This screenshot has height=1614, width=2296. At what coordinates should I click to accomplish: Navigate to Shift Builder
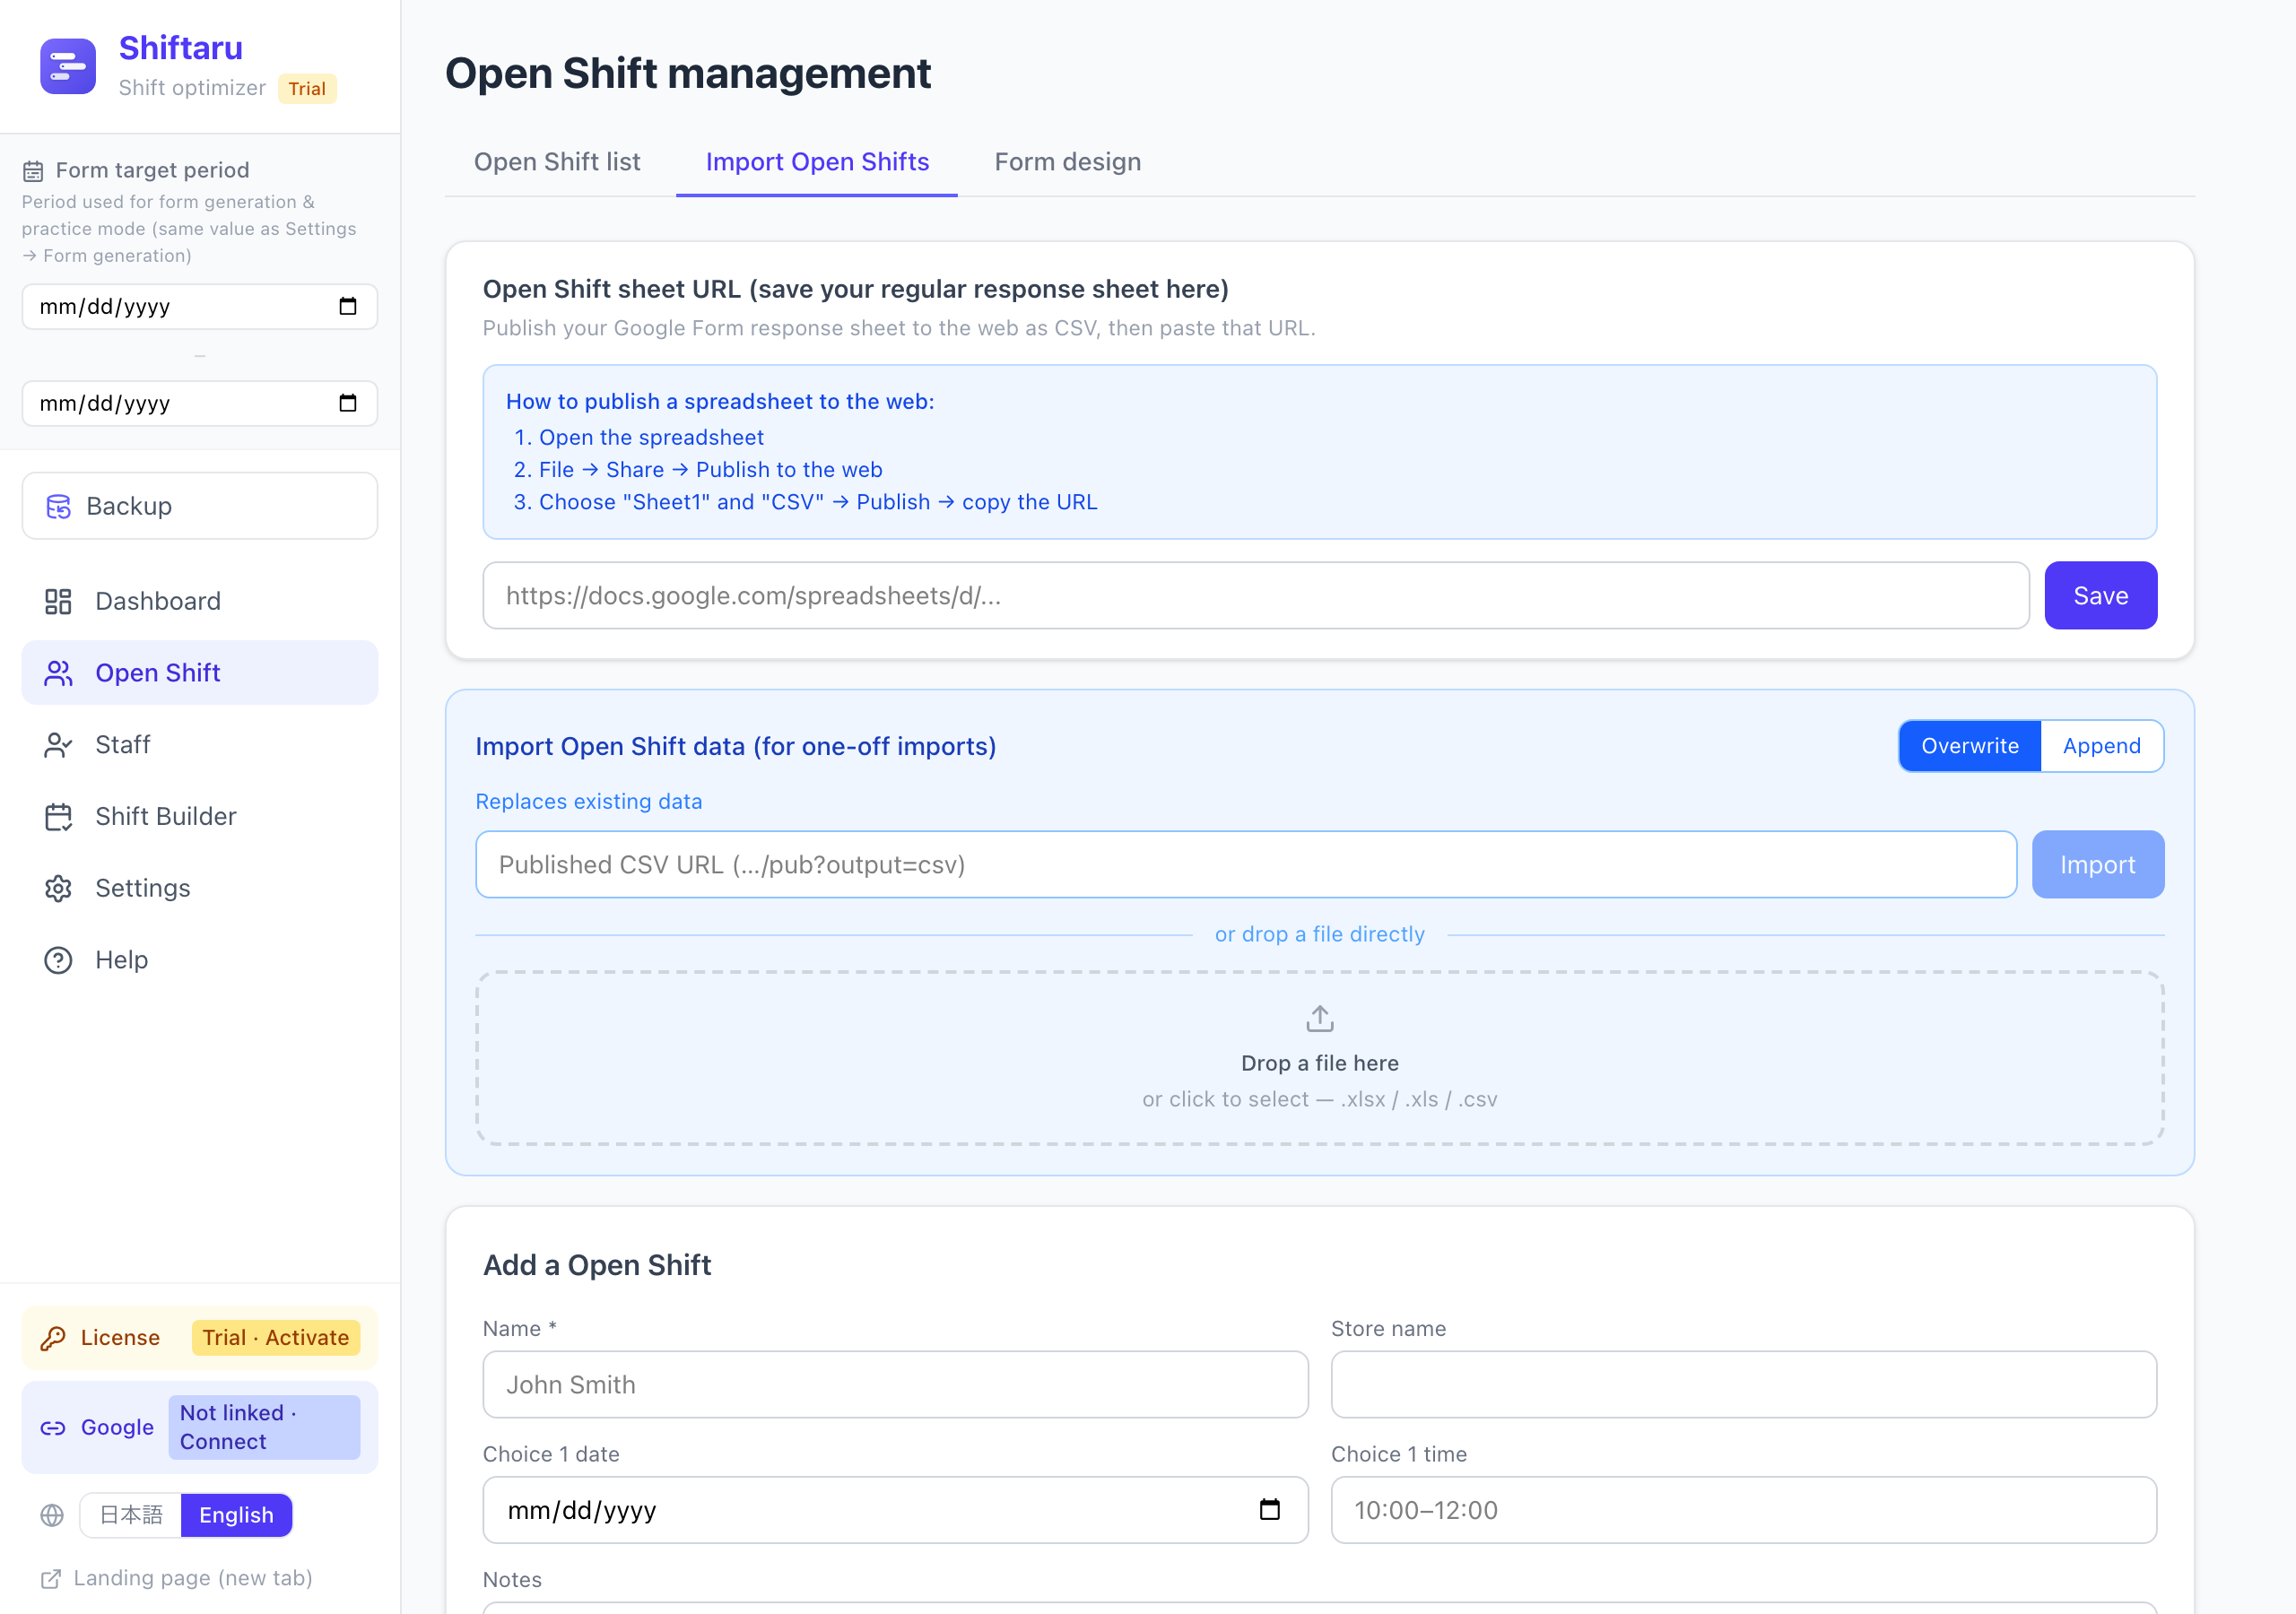tap(200, 817)
